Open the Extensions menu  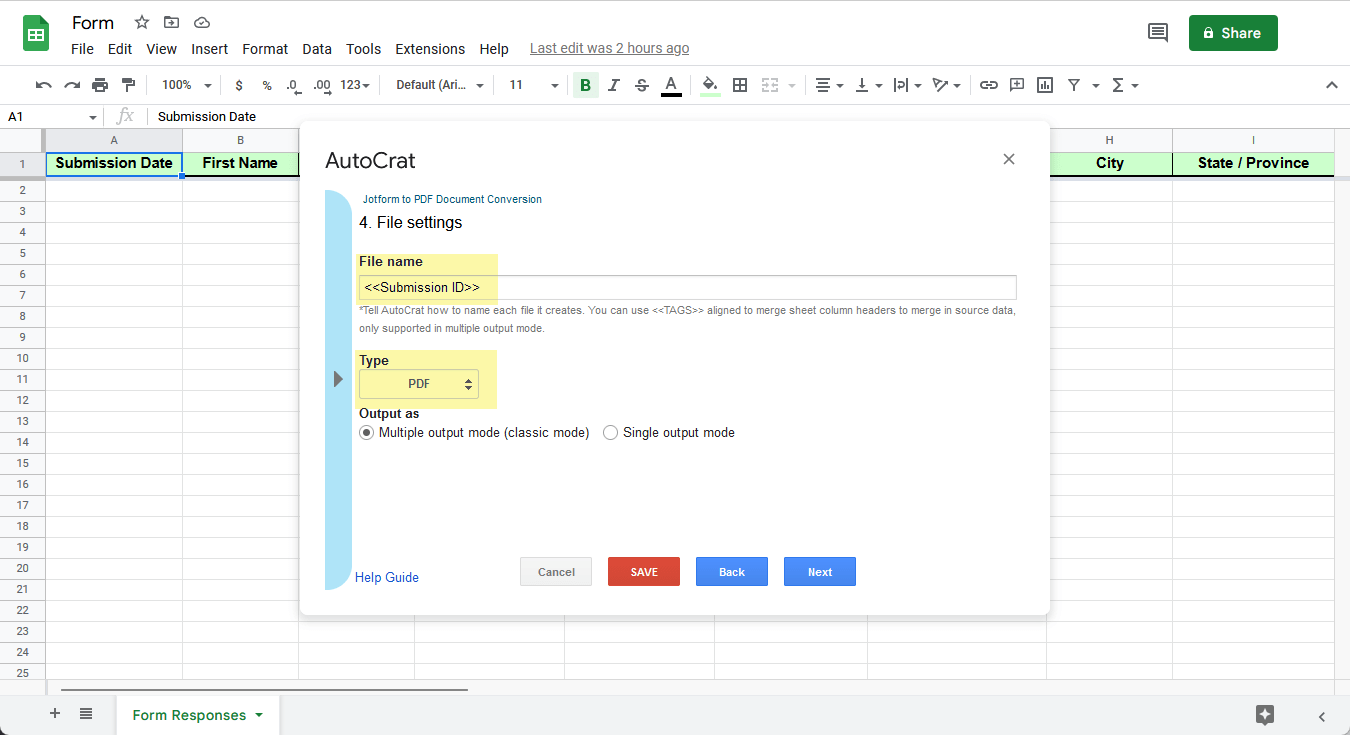coord(430,49)
